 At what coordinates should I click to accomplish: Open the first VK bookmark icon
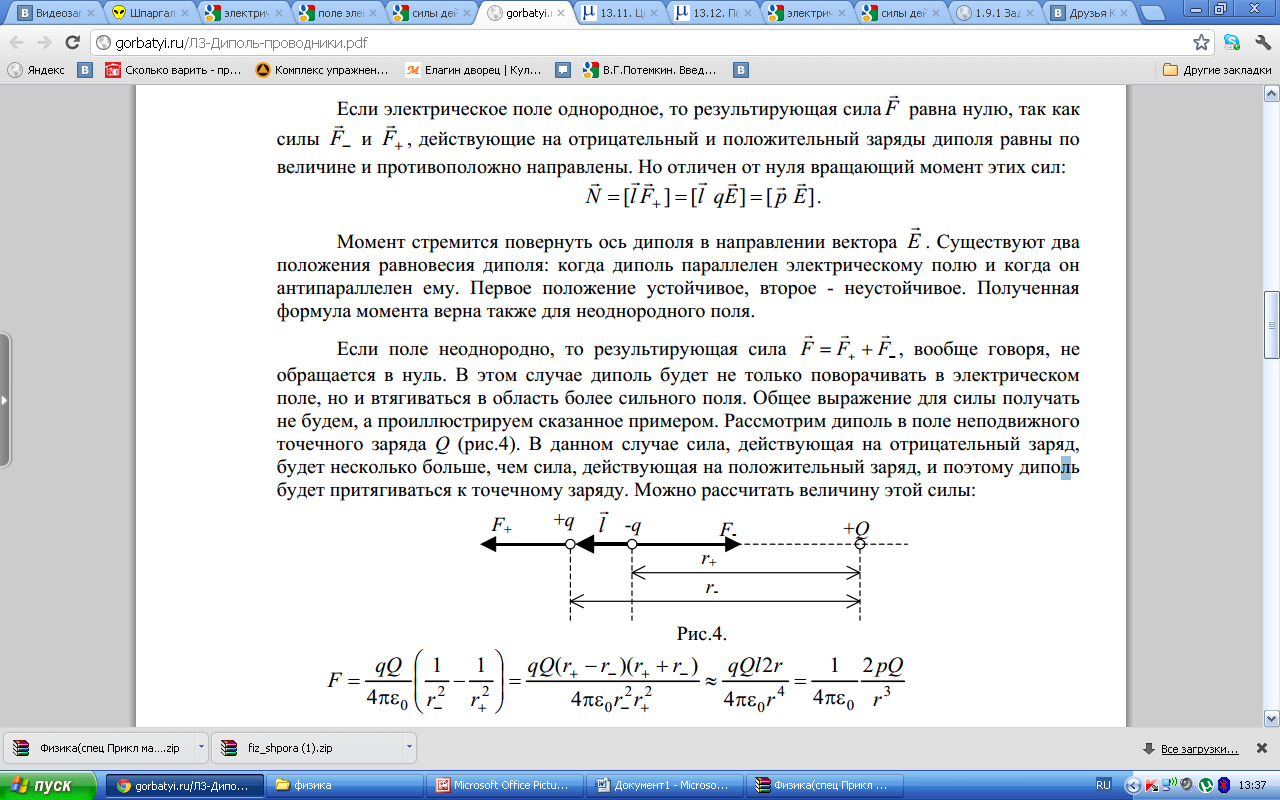coord(86,70)
